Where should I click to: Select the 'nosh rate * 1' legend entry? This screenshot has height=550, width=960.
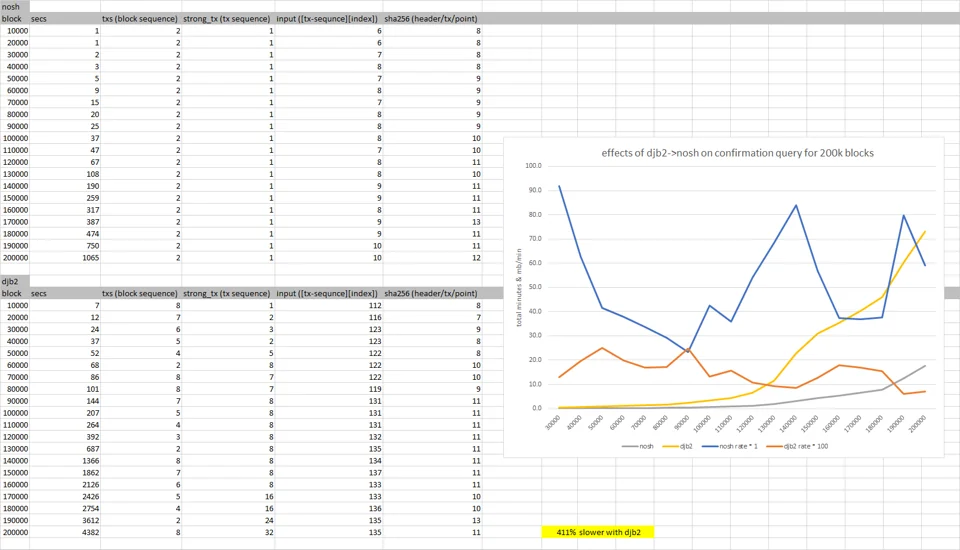(x=730, y=446)
